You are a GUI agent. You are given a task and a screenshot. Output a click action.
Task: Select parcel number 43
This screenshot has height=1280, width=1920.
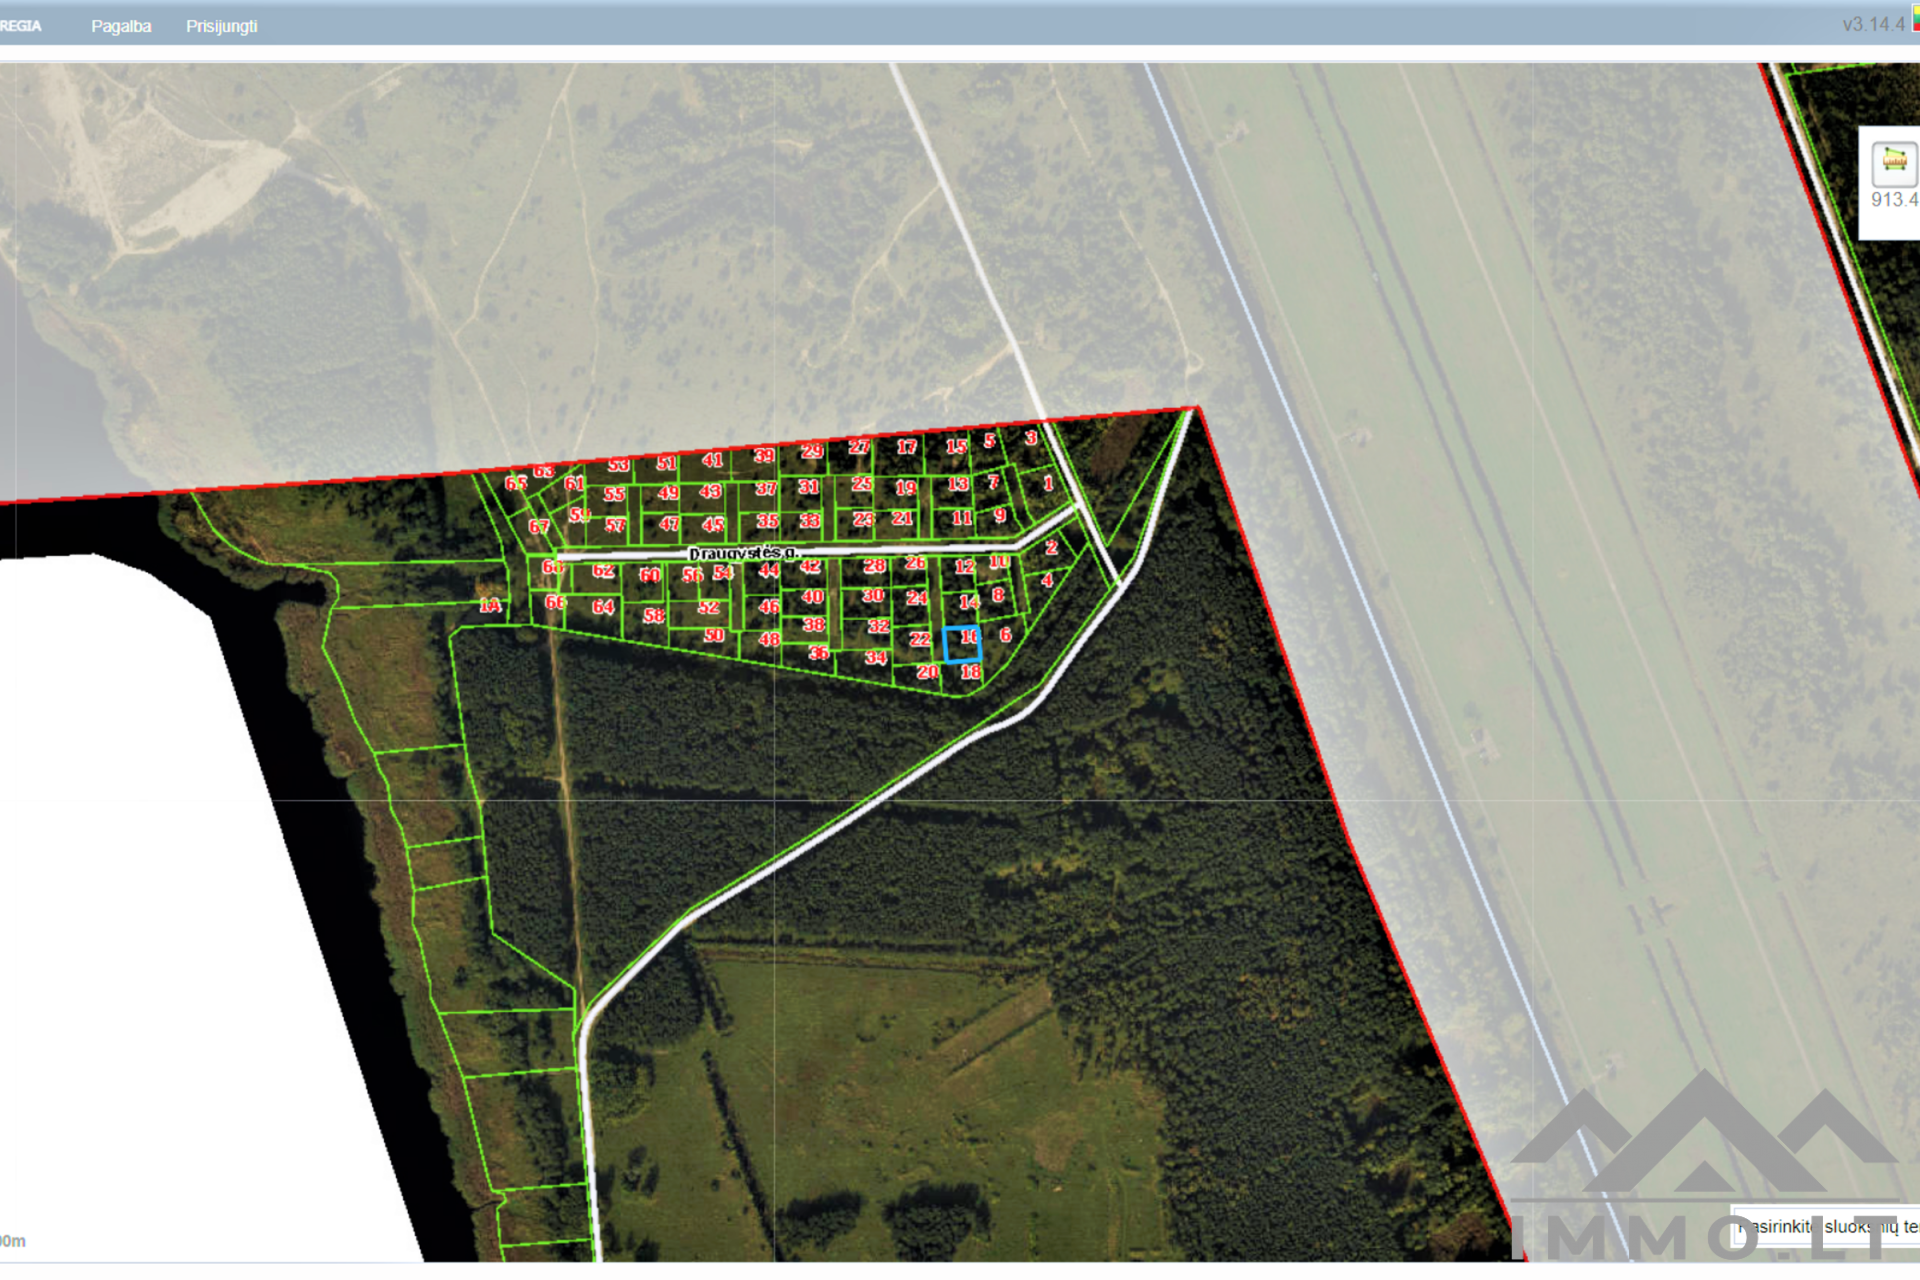[x=710, y=491]
